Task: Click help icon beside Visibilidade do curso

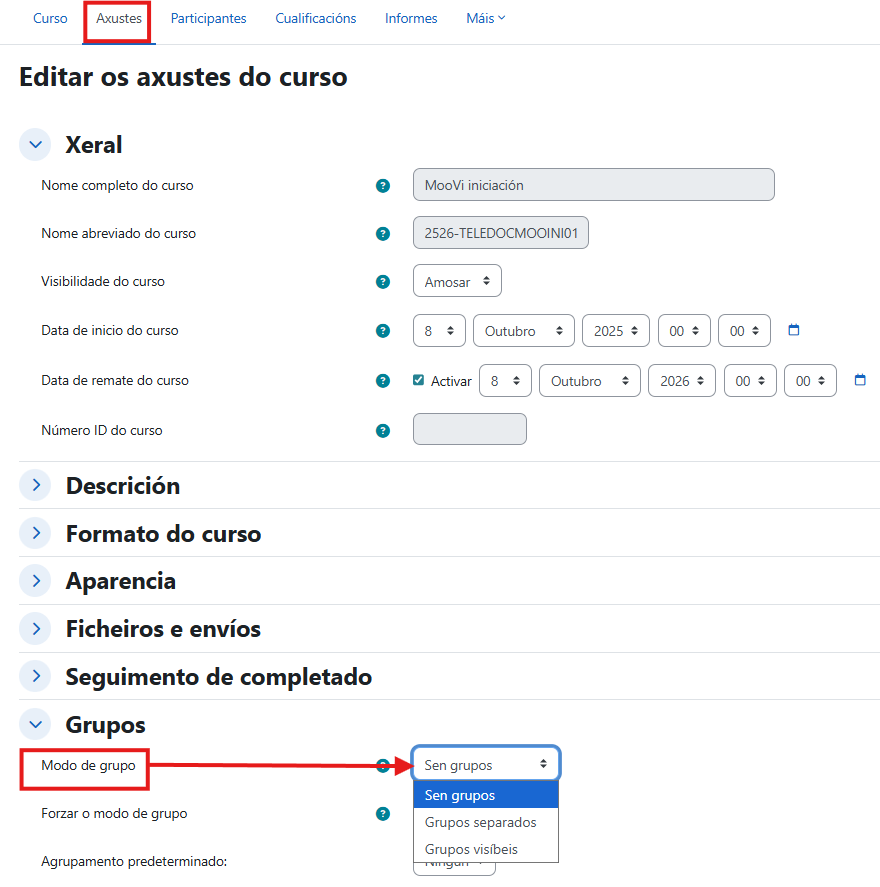Action: (382, 282)
